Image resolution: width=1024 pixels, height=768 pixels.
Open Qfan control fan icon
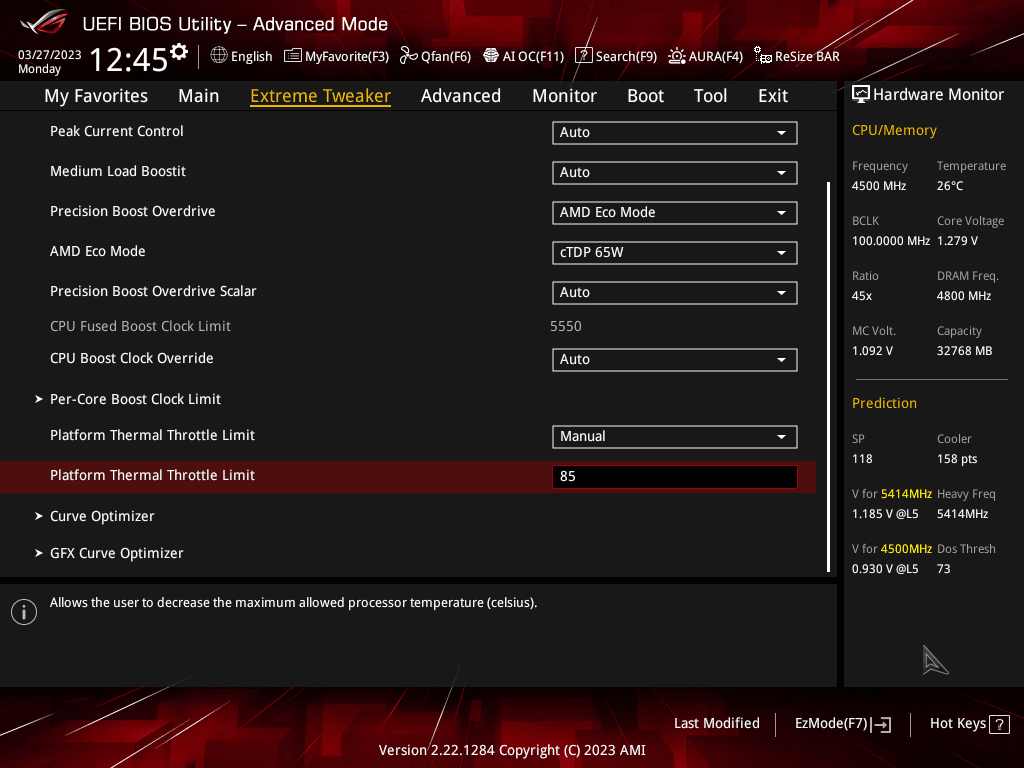pos(409,56)
